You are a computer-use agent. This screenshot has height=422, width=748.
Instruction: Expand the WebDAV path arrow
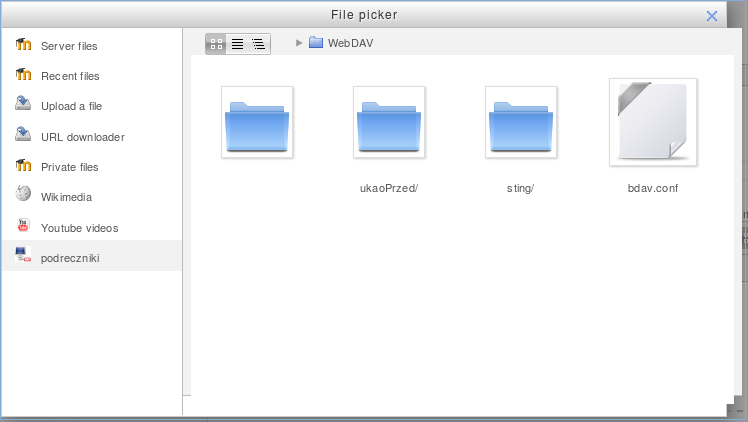coord(299,43)
